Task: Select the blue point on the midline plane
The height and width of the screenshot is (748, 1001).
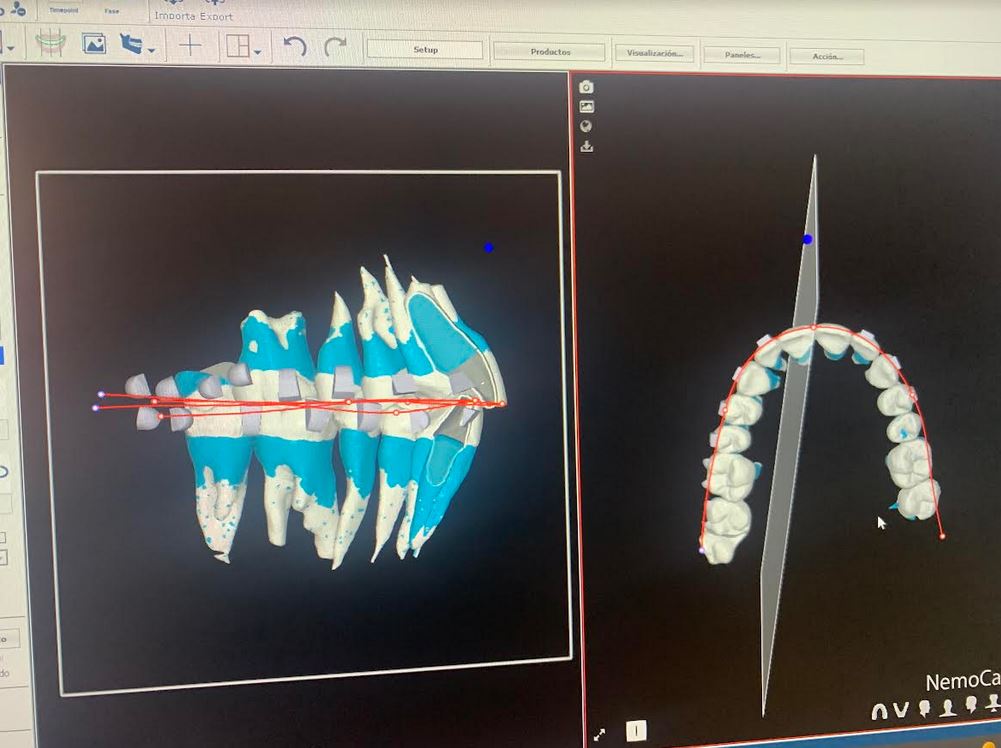Action: pos(808,239)
